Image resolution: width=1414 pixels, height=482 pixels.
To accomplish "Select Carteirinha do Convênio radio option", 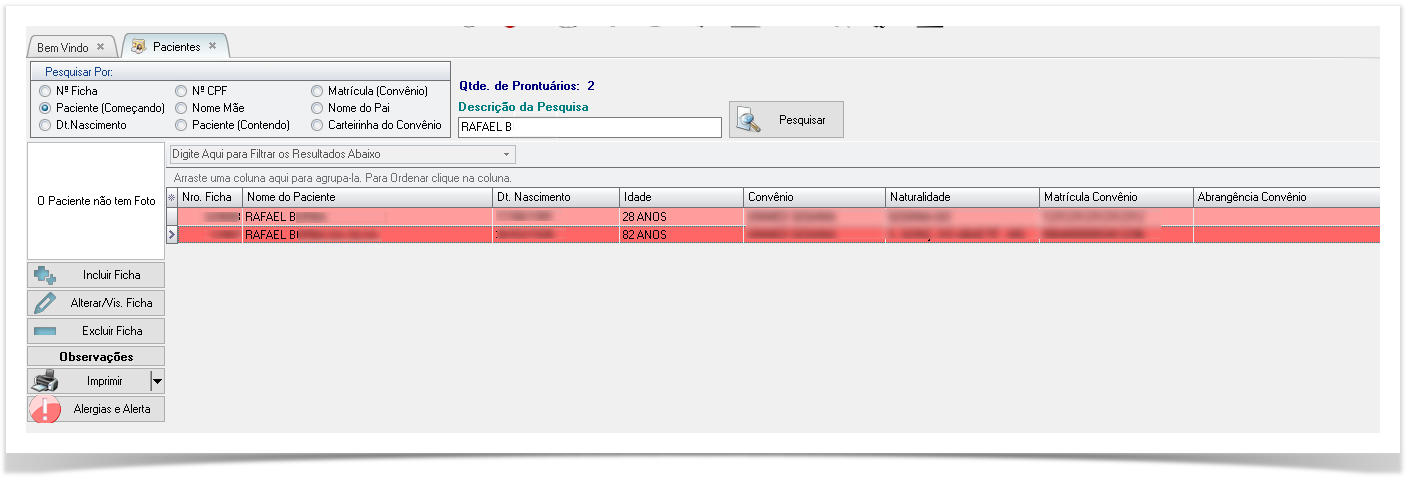I will tap(318, 125).
